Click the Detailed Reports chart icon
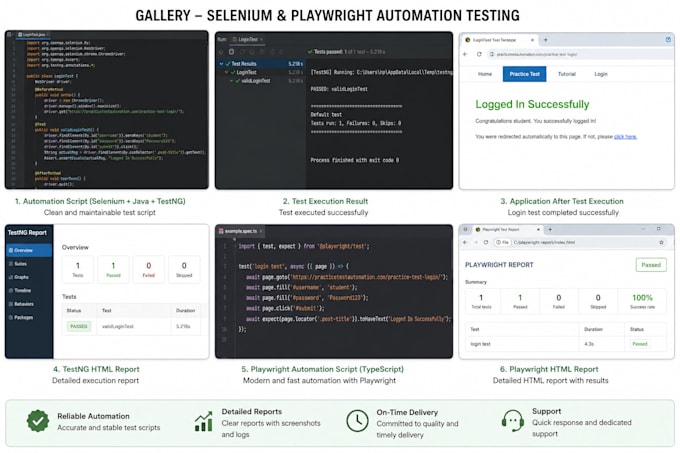The width and height of the screenshot is (680, 453). click(x=203, y=421)
